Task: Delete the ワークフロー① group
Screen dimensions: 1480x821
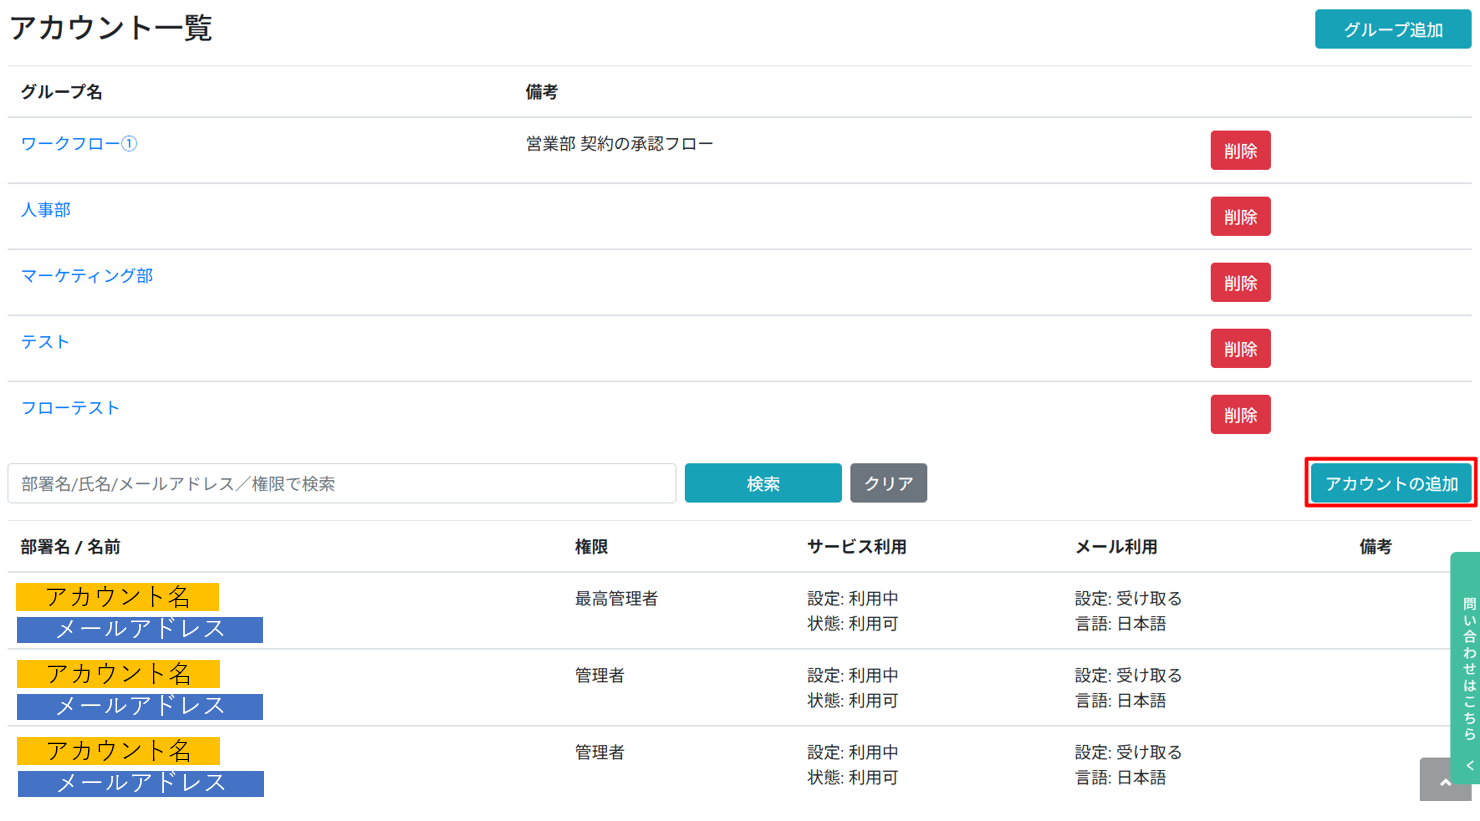Action: (1240, 150)
